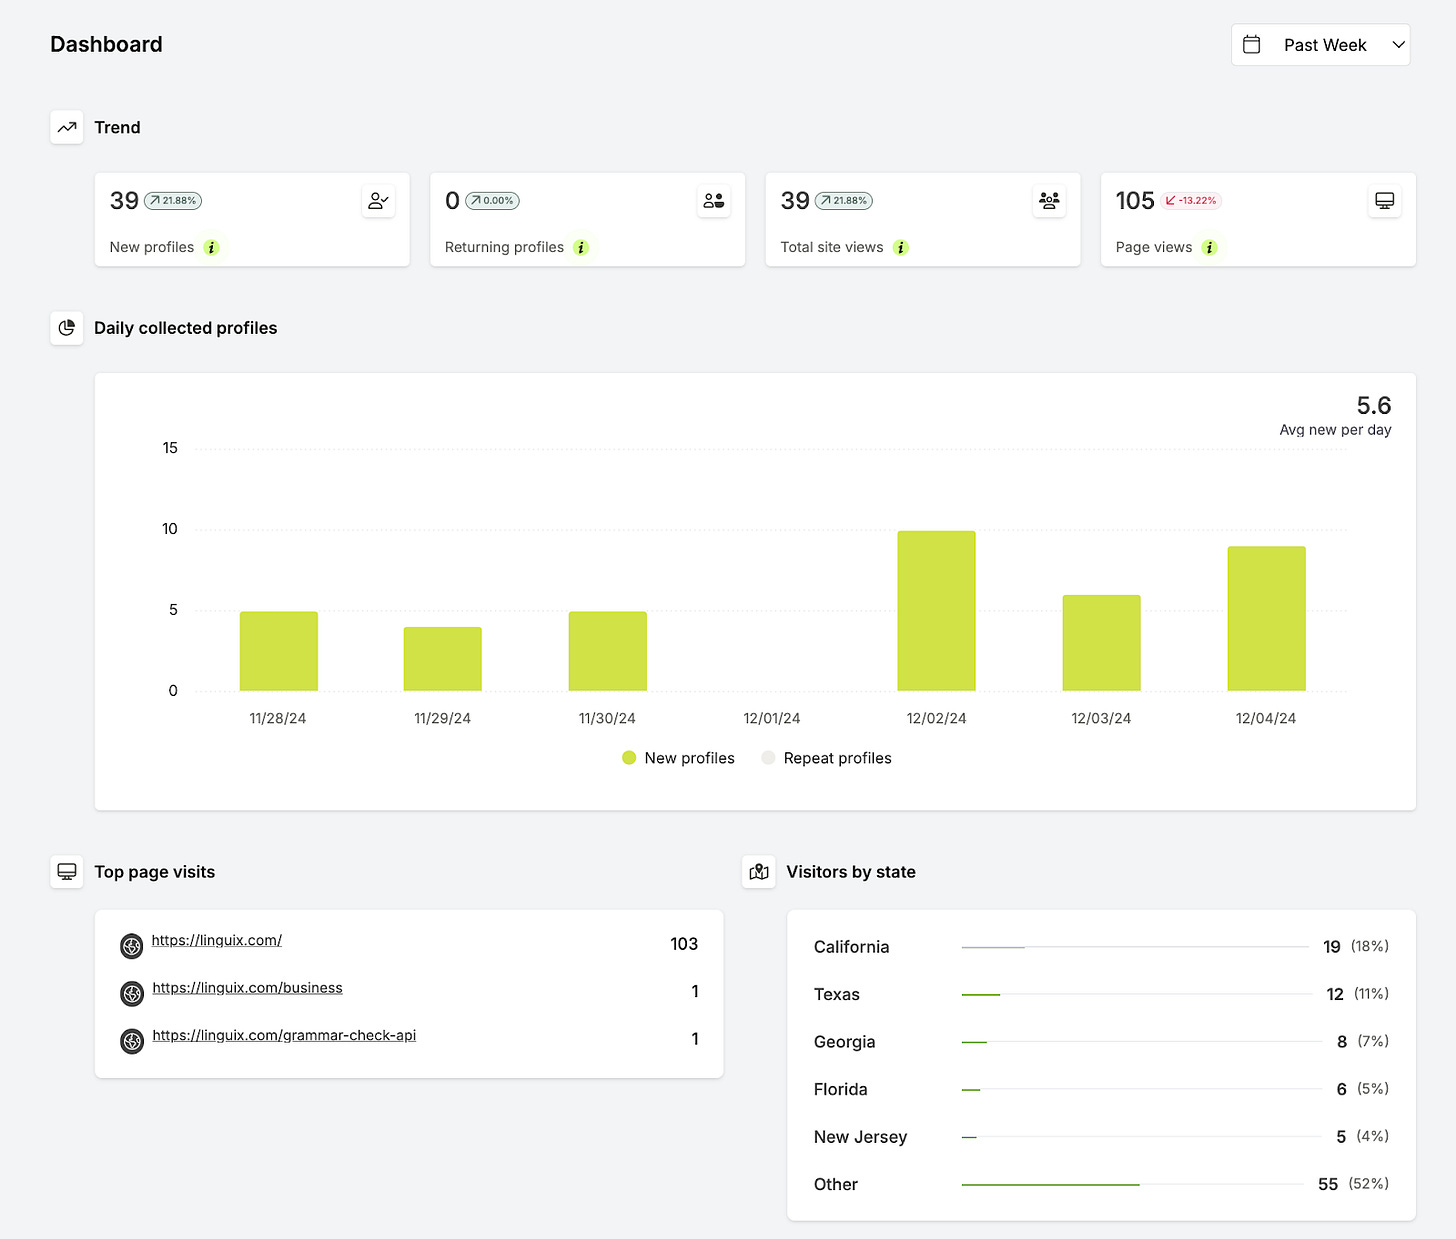Screen dimensions: 1456x1239
Task: Click the Georgia state row label
Action: coord(845,1042)
